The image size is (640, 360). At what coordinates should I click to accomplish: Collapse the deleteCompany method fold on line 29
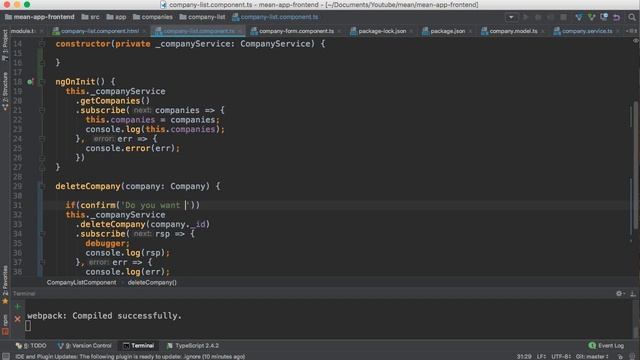[42, 186]
